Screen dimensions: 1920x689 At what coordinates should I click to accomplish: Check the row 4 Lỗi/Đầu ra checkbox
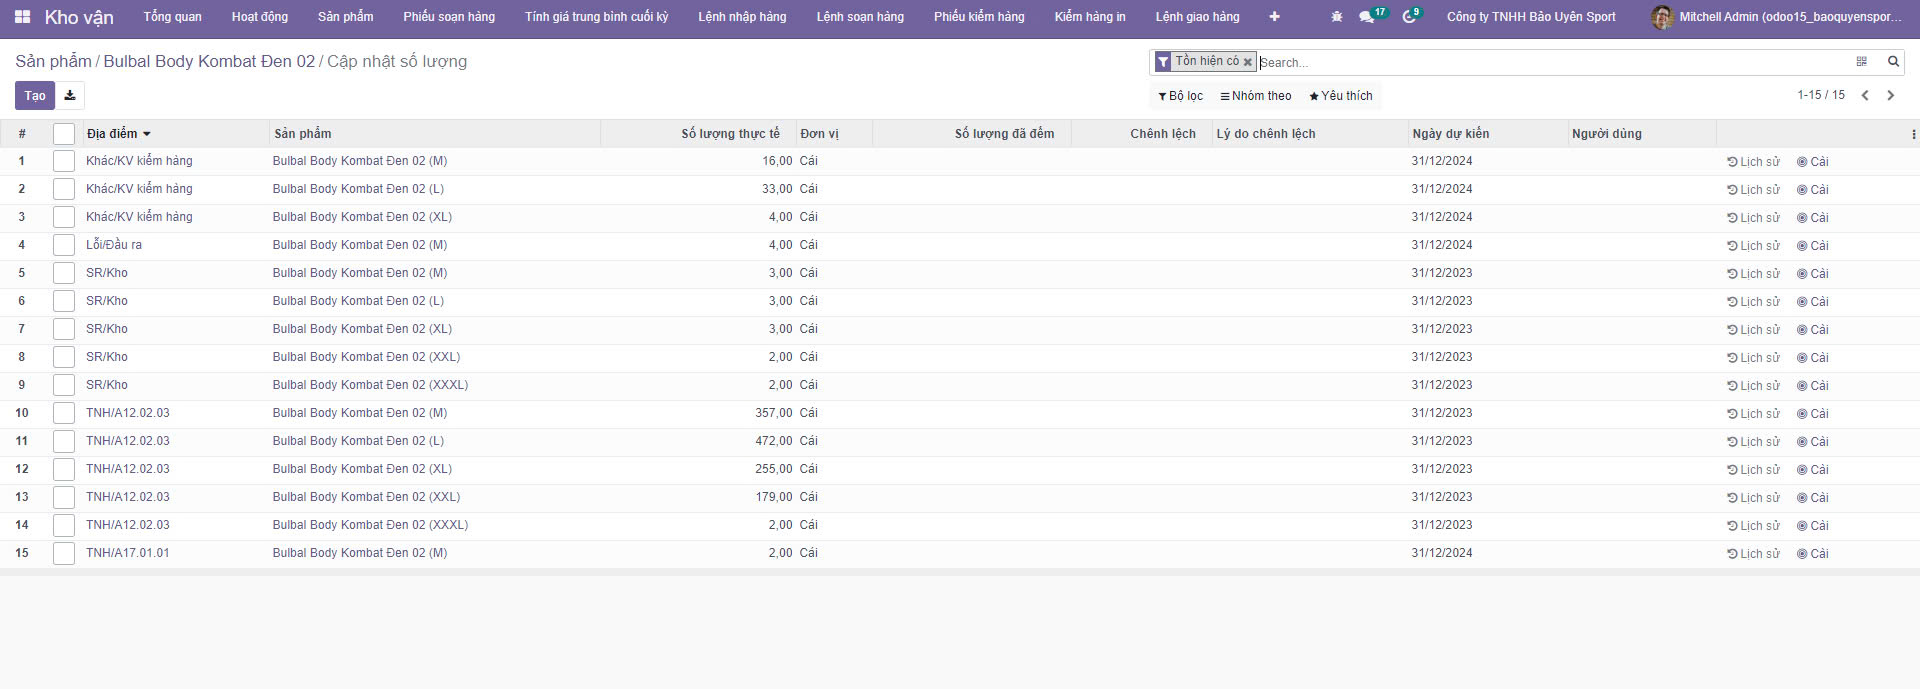tap(64, 245)
